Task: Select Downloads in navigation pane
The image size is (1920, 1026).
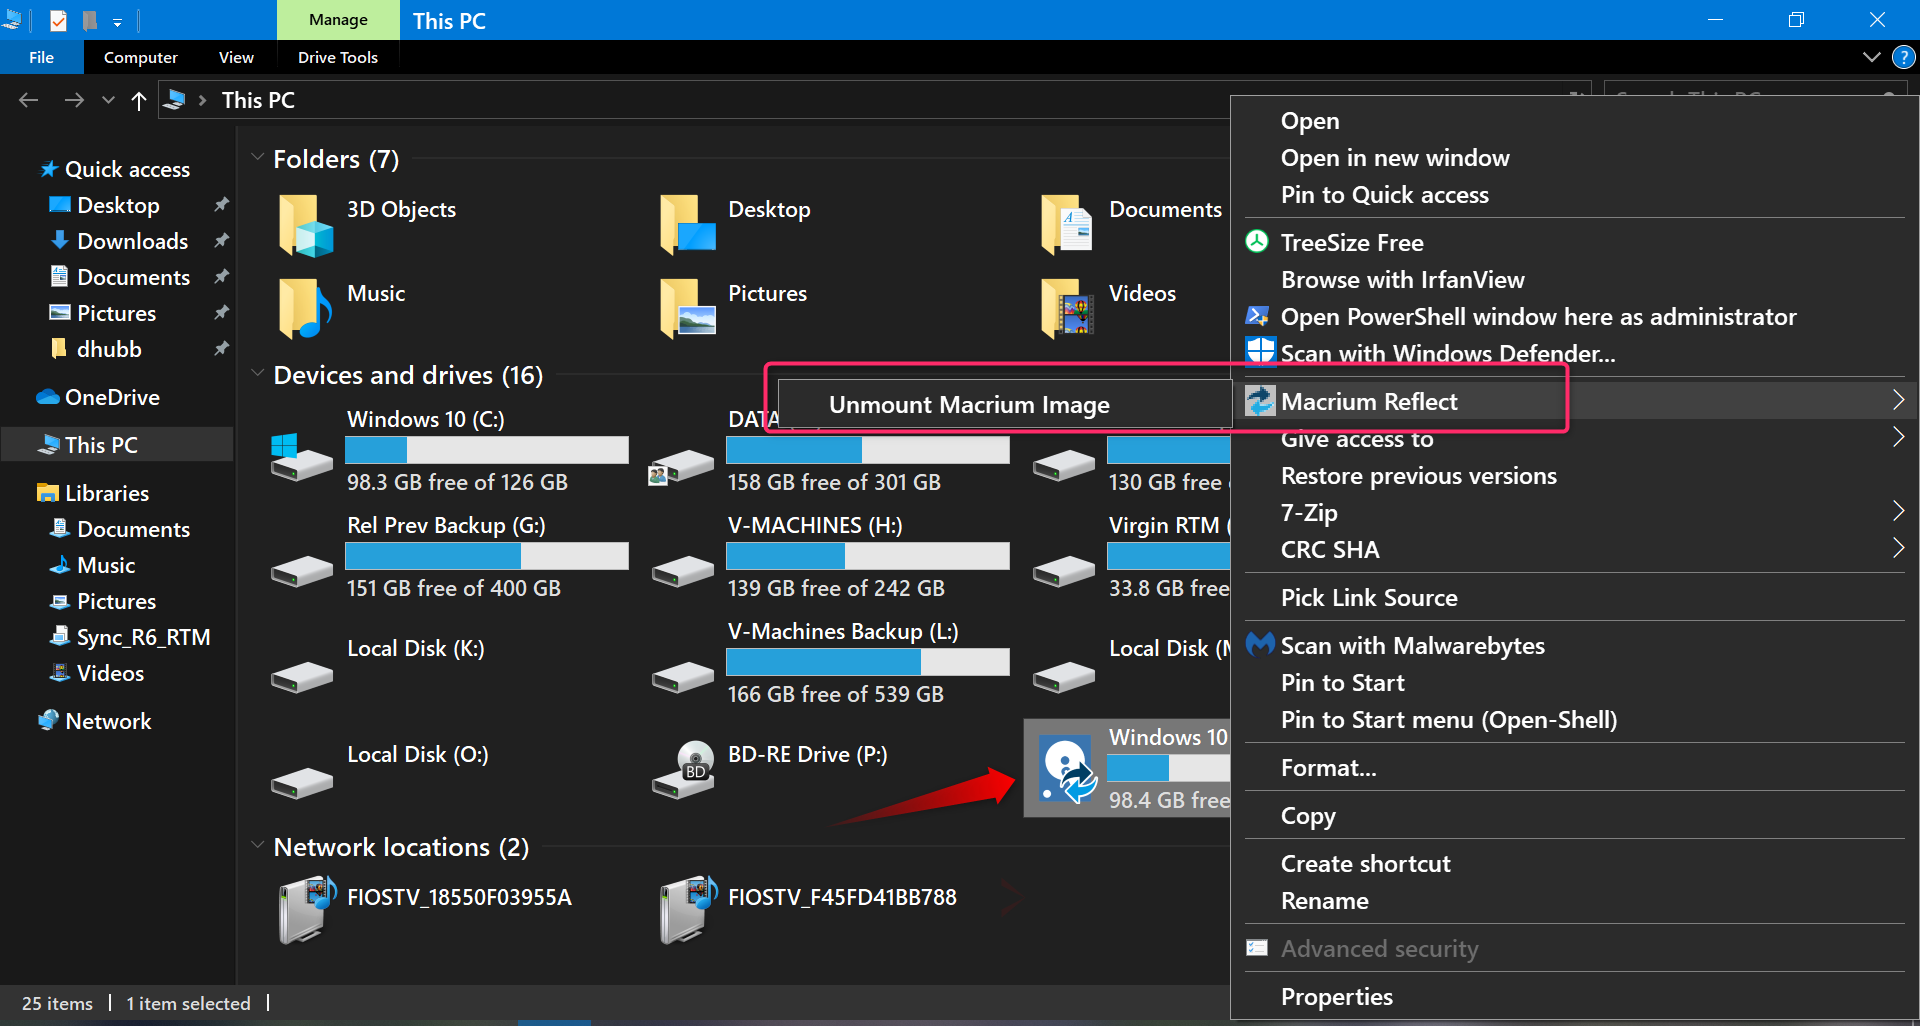Action: 132,241
